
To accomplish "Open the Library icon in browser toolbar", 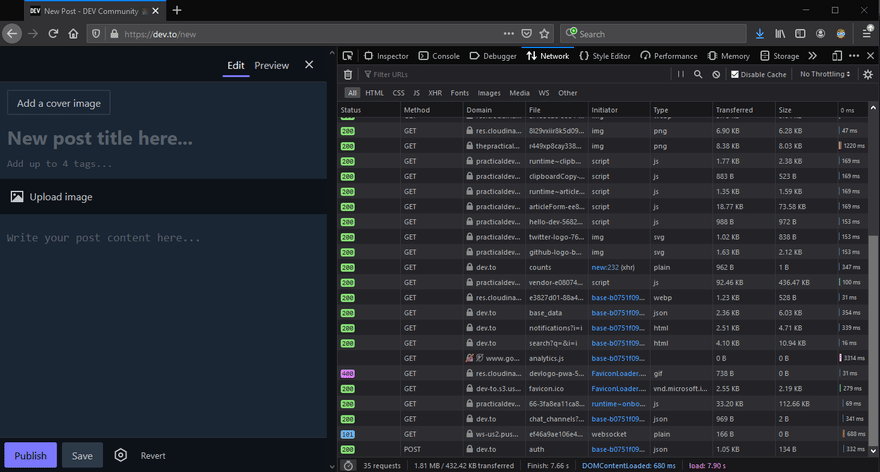I will coord(780,34).
